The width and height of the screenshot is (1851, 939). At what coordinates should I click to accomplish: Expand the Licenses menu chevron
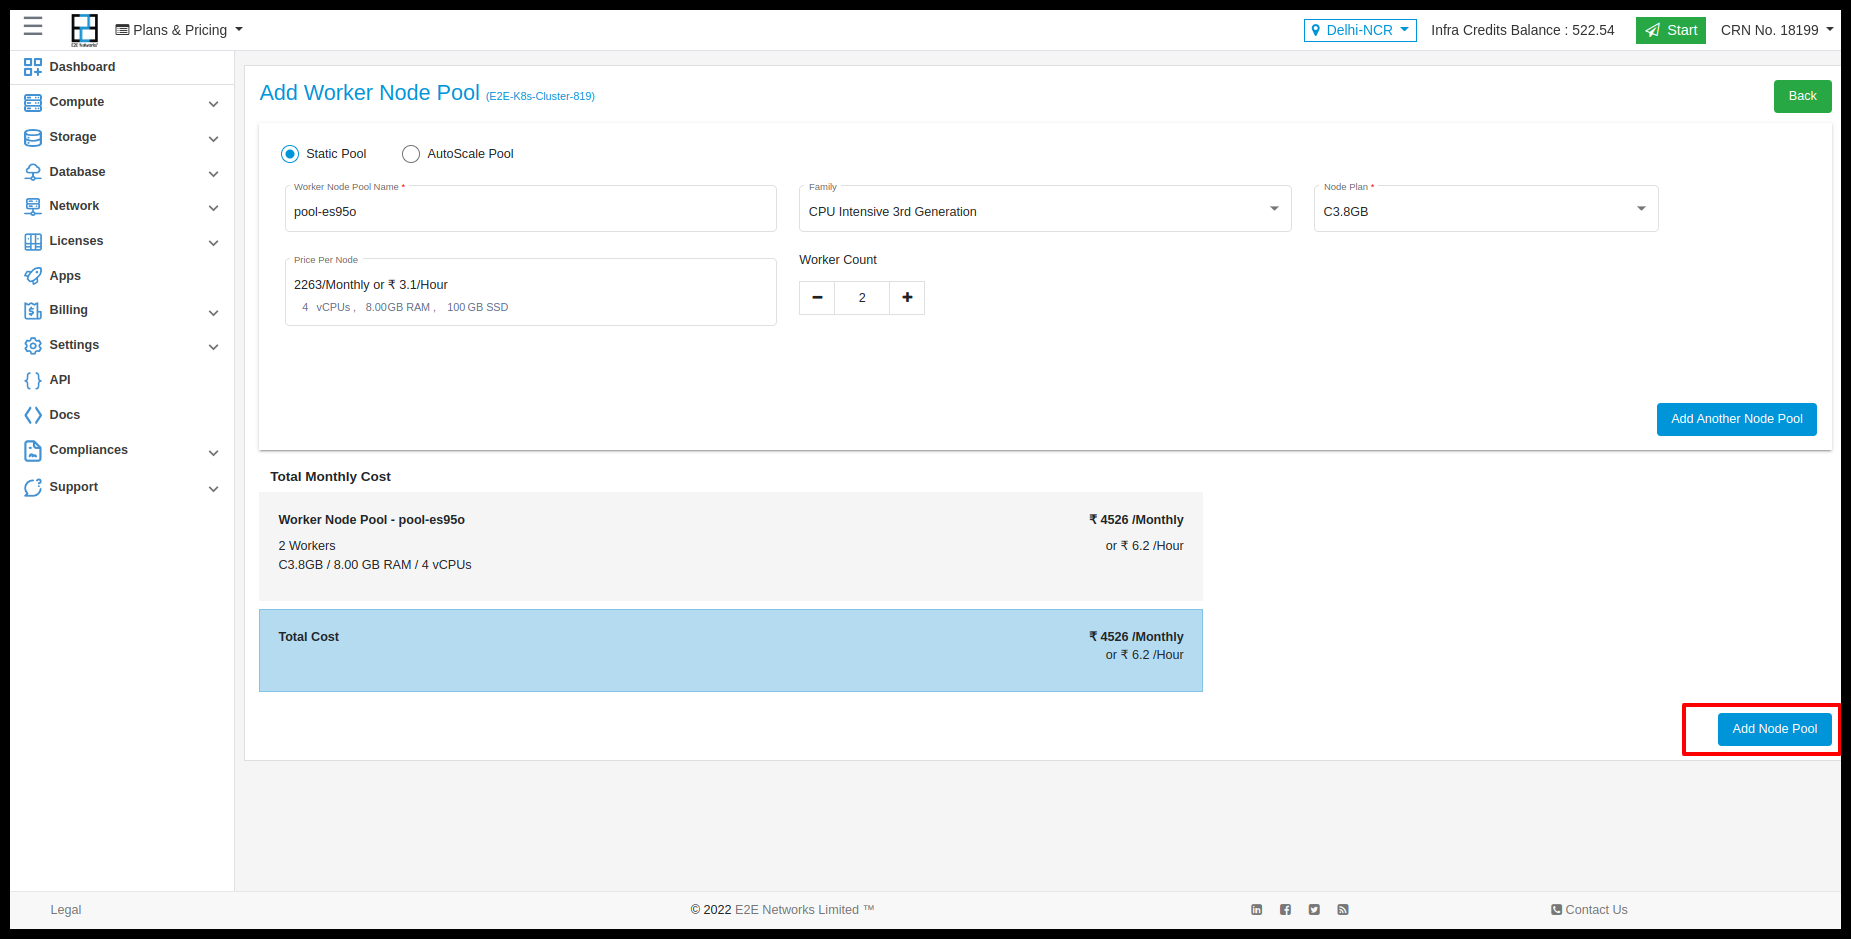pos(213,243)
